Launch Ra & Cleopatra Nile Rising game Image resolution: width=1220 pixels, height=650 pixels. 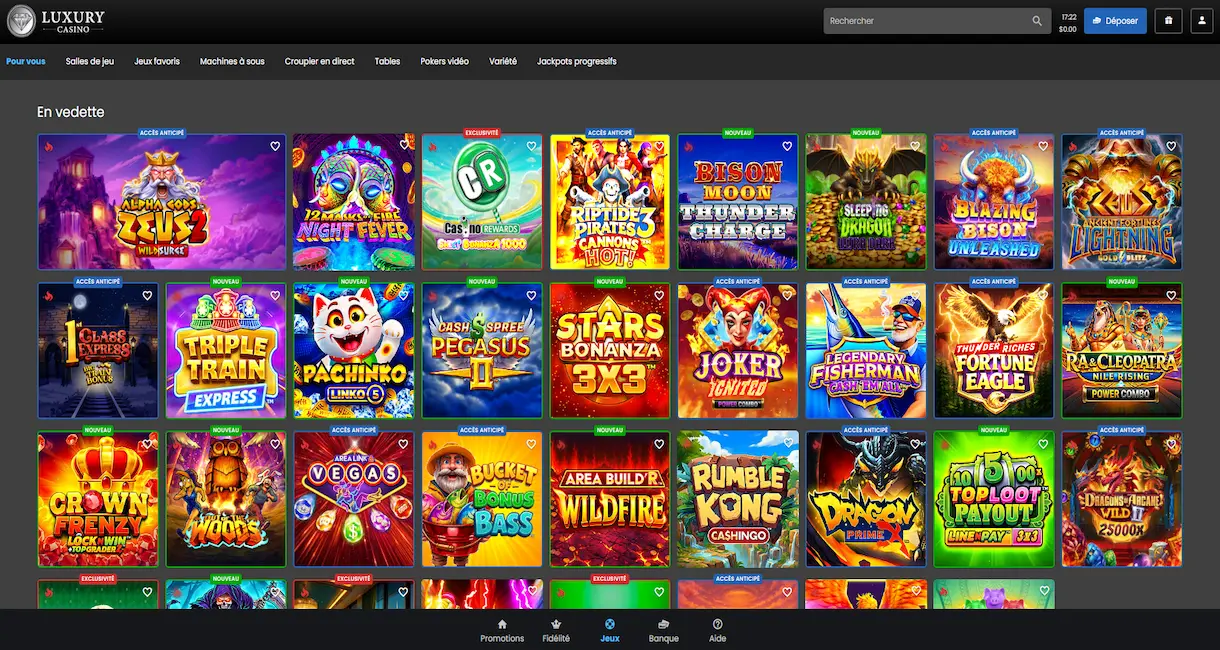(1122, 351)
